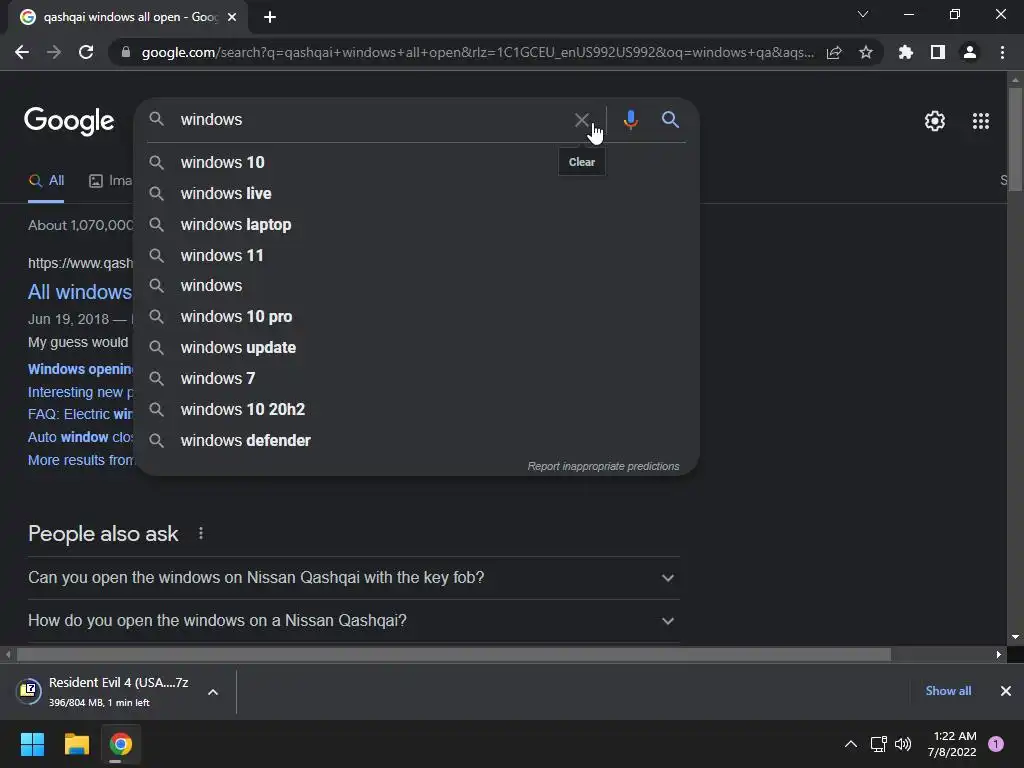Expand How do you open the windows question

353,620
